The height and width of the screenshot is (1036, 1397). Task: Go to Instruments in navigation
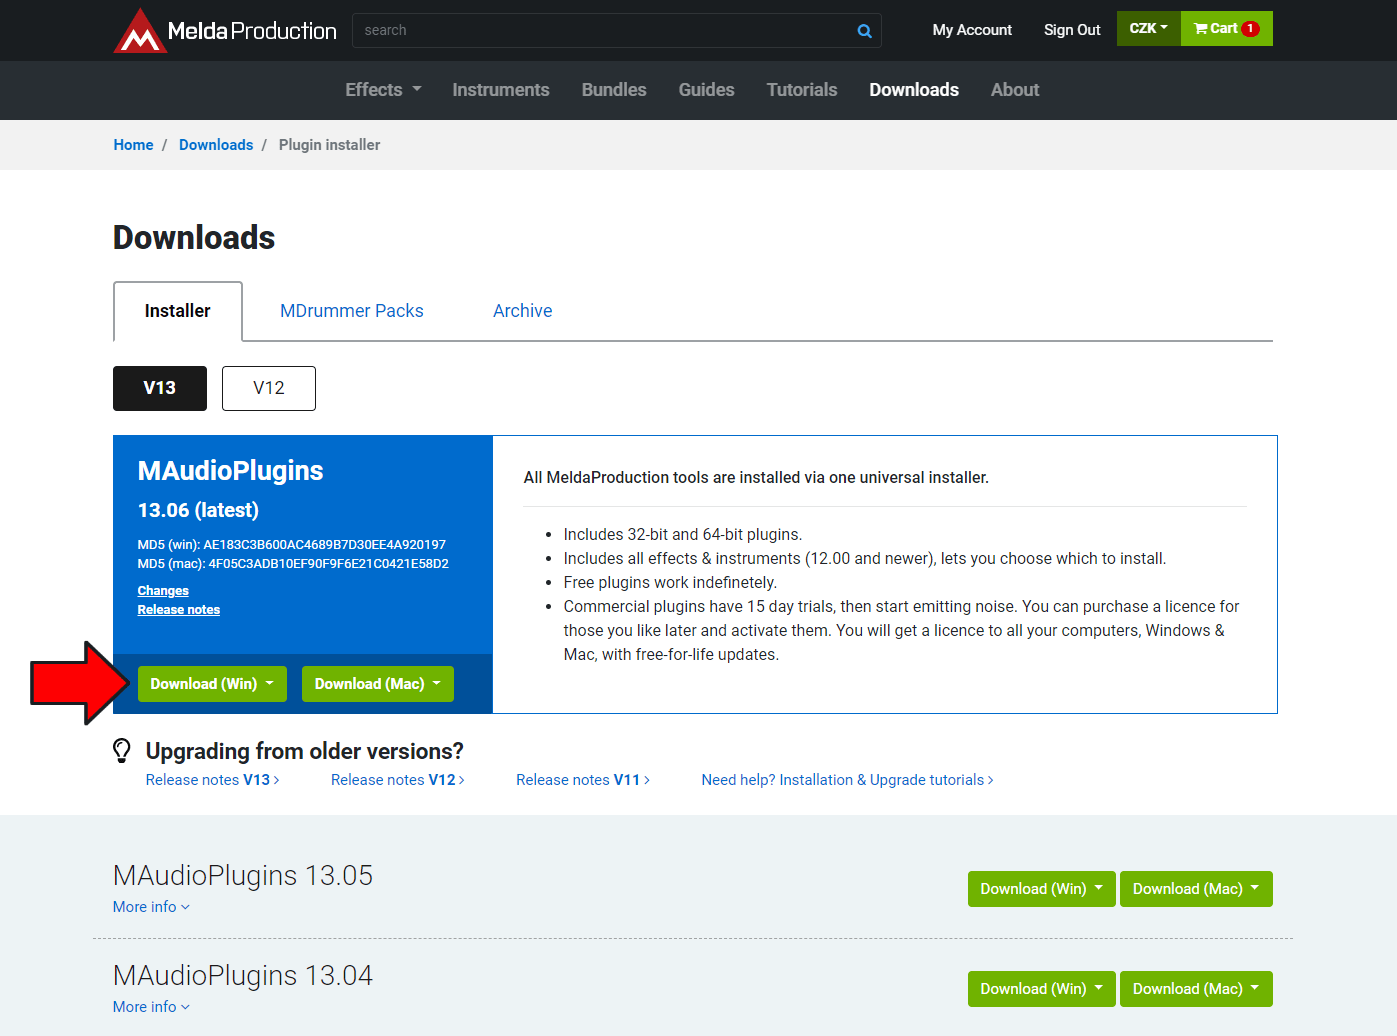point(501,90)
